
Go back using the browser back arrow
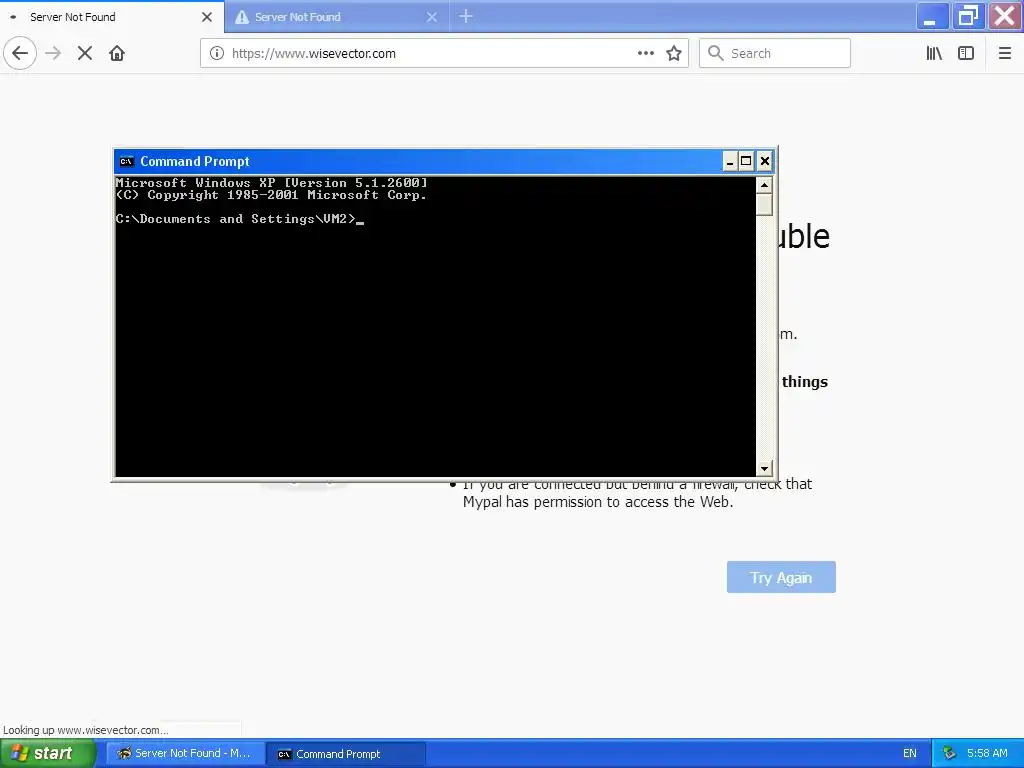coord(20,53)
